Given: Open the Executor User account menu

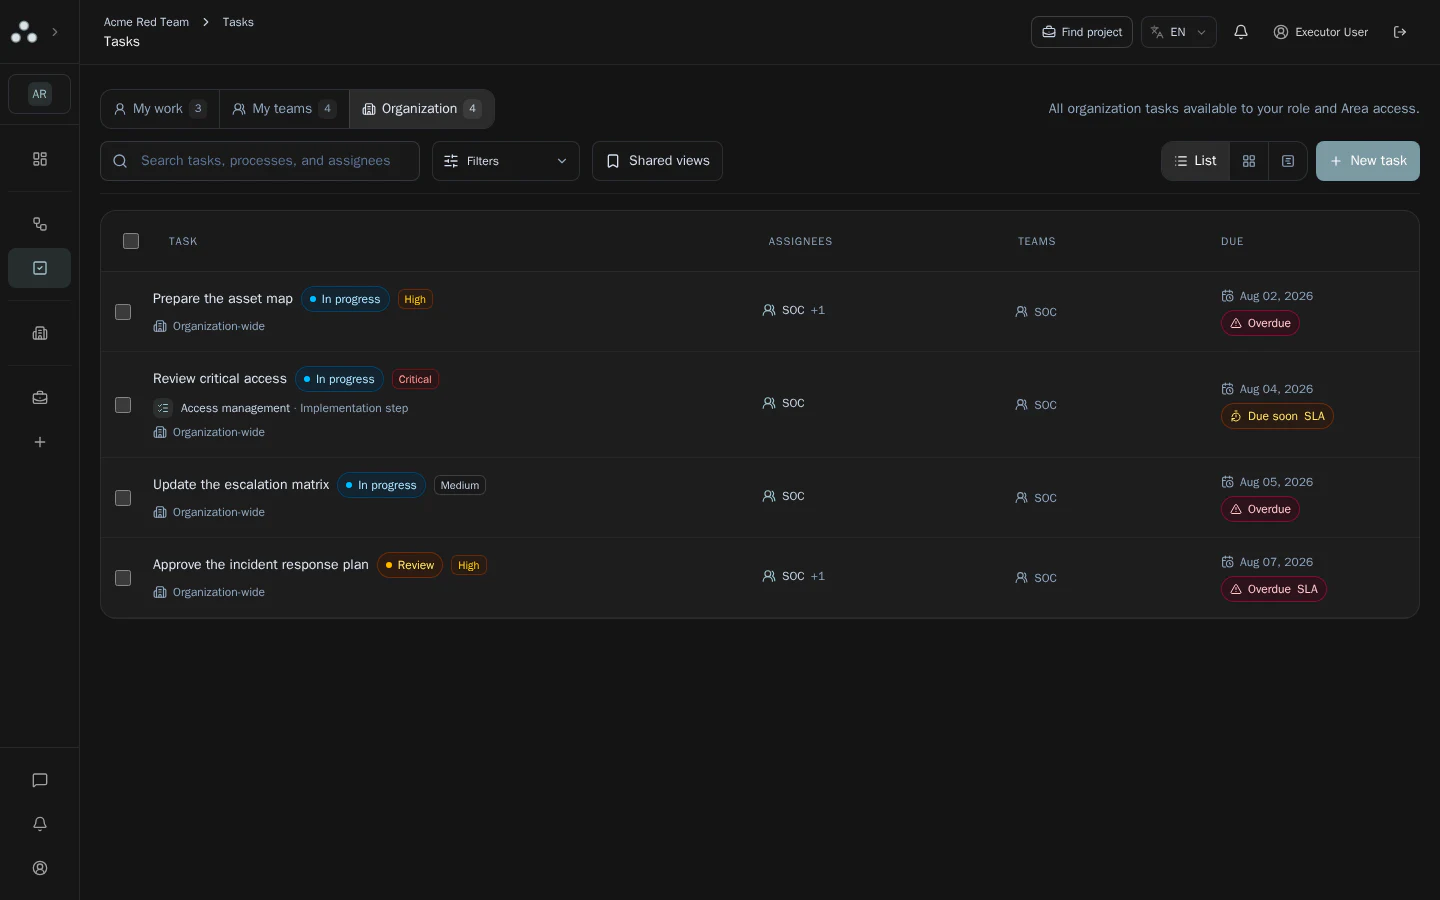Looking at the screenshot, I should point(1321,32).
